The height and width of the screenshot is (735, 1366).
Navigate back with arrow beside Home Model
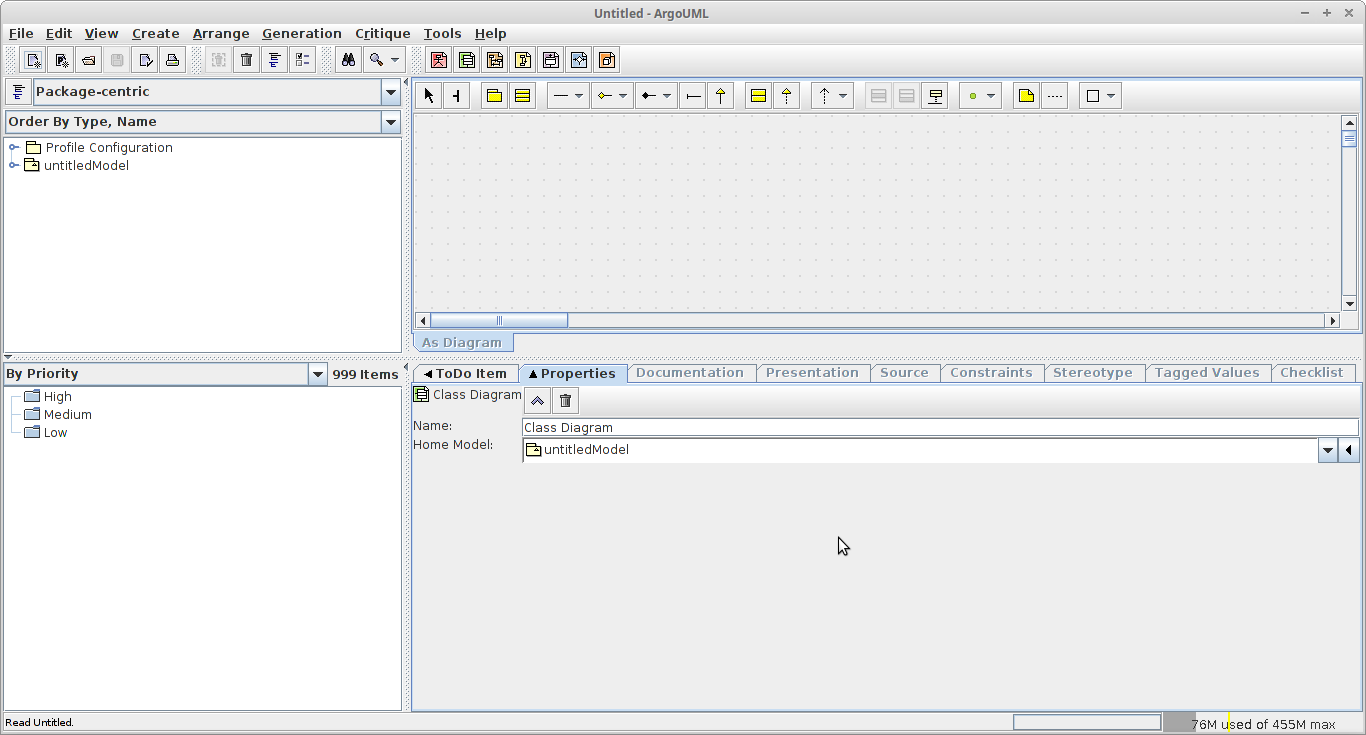[x=1349, y=450]
